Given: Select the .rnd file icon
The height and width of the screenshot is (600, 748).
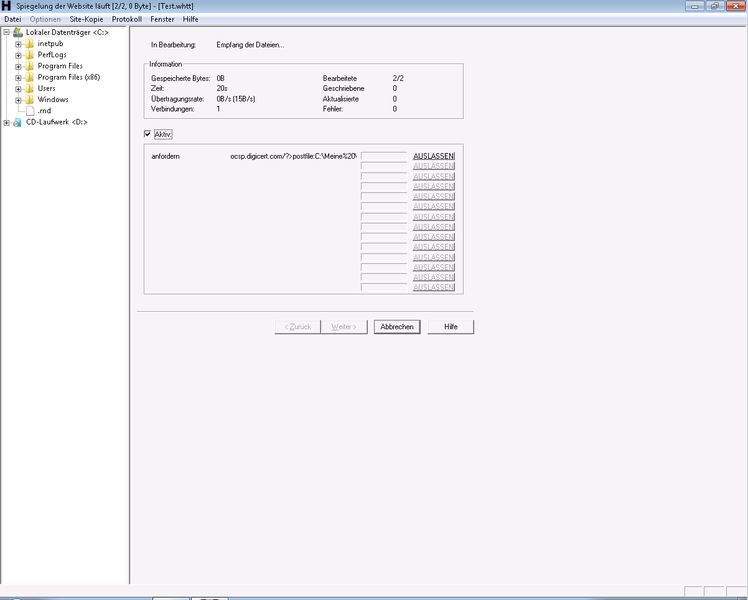Looking at the screenshot, I should pos(30,111).
